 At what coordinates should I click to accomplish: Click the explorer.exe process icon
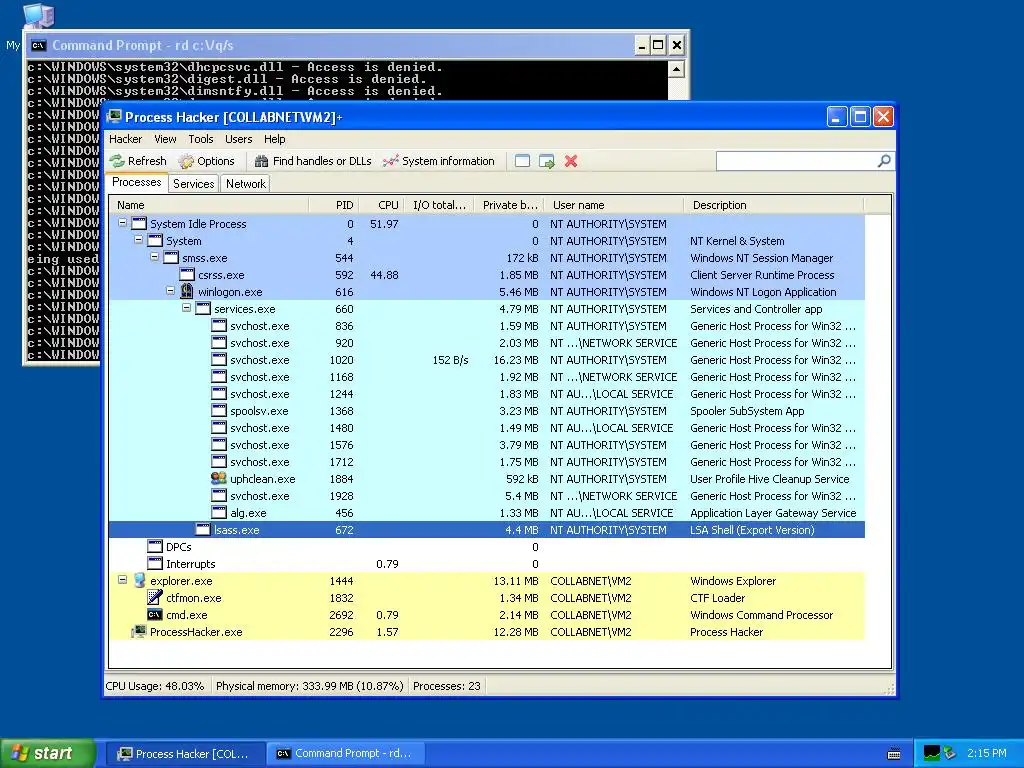click(139, 581)
